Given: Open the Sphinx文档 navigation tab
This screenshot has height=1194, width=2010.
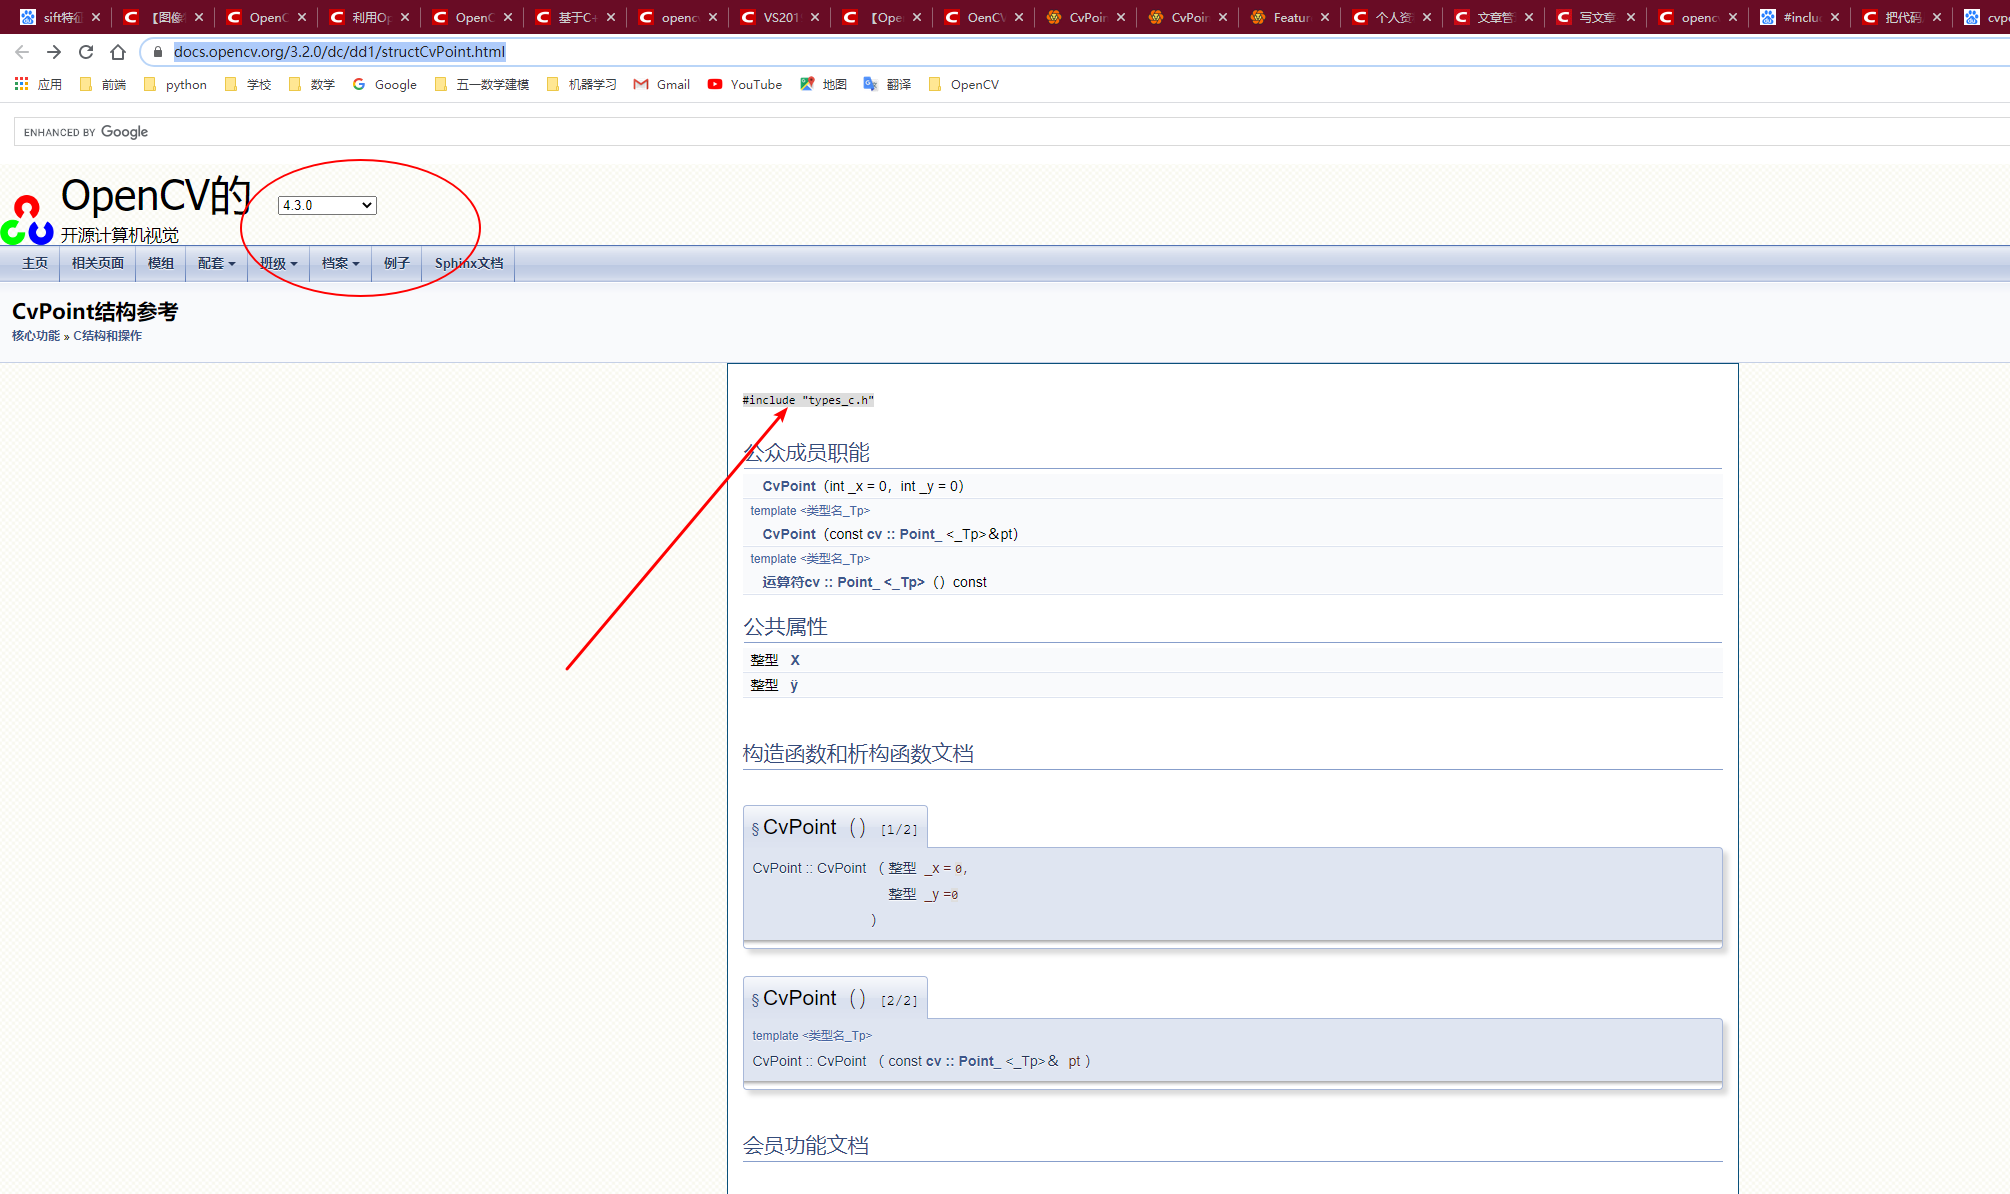Looking at the screenshot, I should pos(468,263).
